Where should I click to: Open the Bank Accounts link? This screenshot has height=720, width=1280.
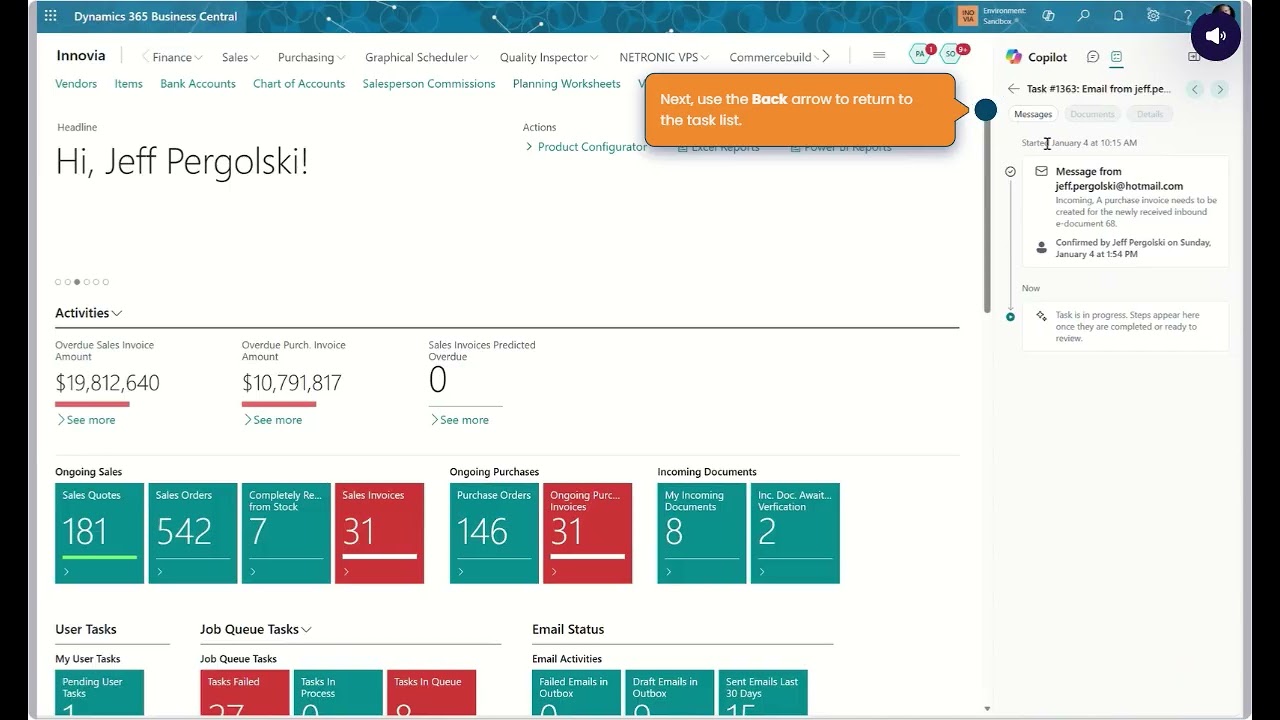click(x=198, y=84)
